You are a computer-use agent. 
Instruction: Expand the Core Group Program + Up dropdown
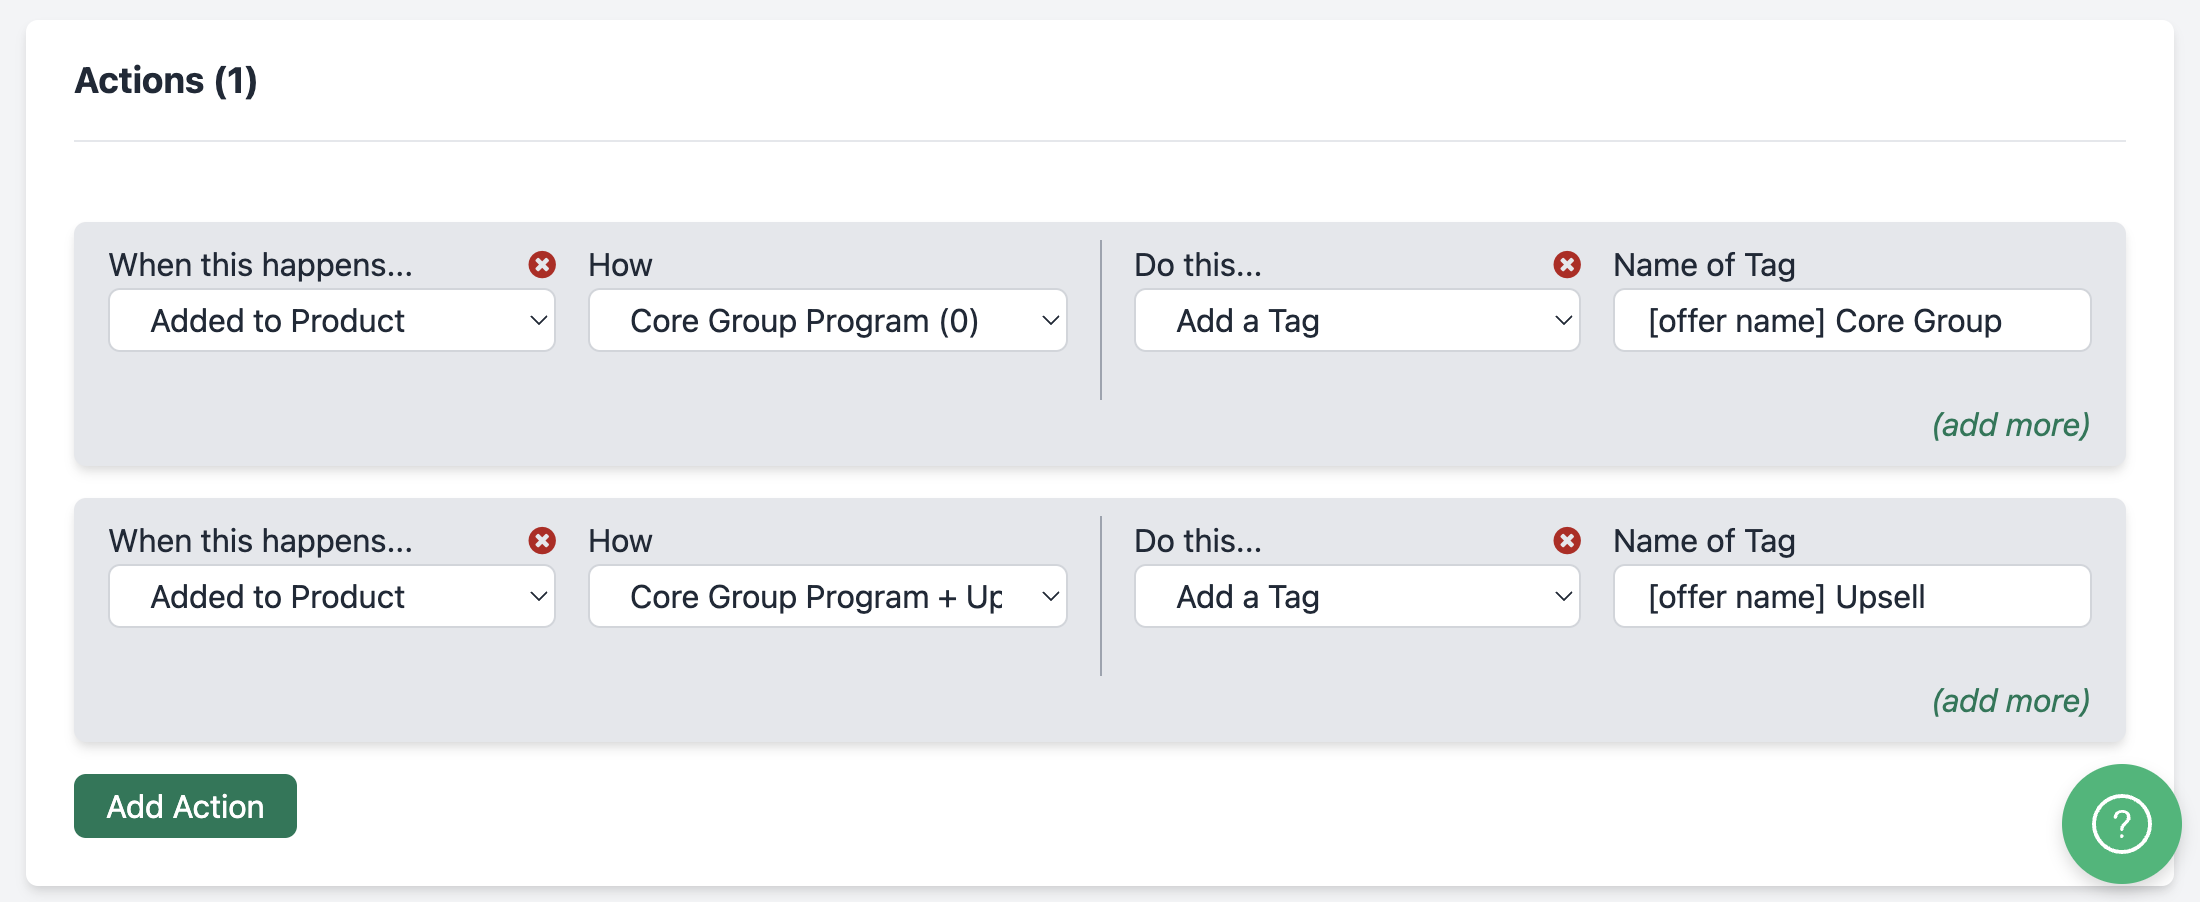[x=827, y=597]
